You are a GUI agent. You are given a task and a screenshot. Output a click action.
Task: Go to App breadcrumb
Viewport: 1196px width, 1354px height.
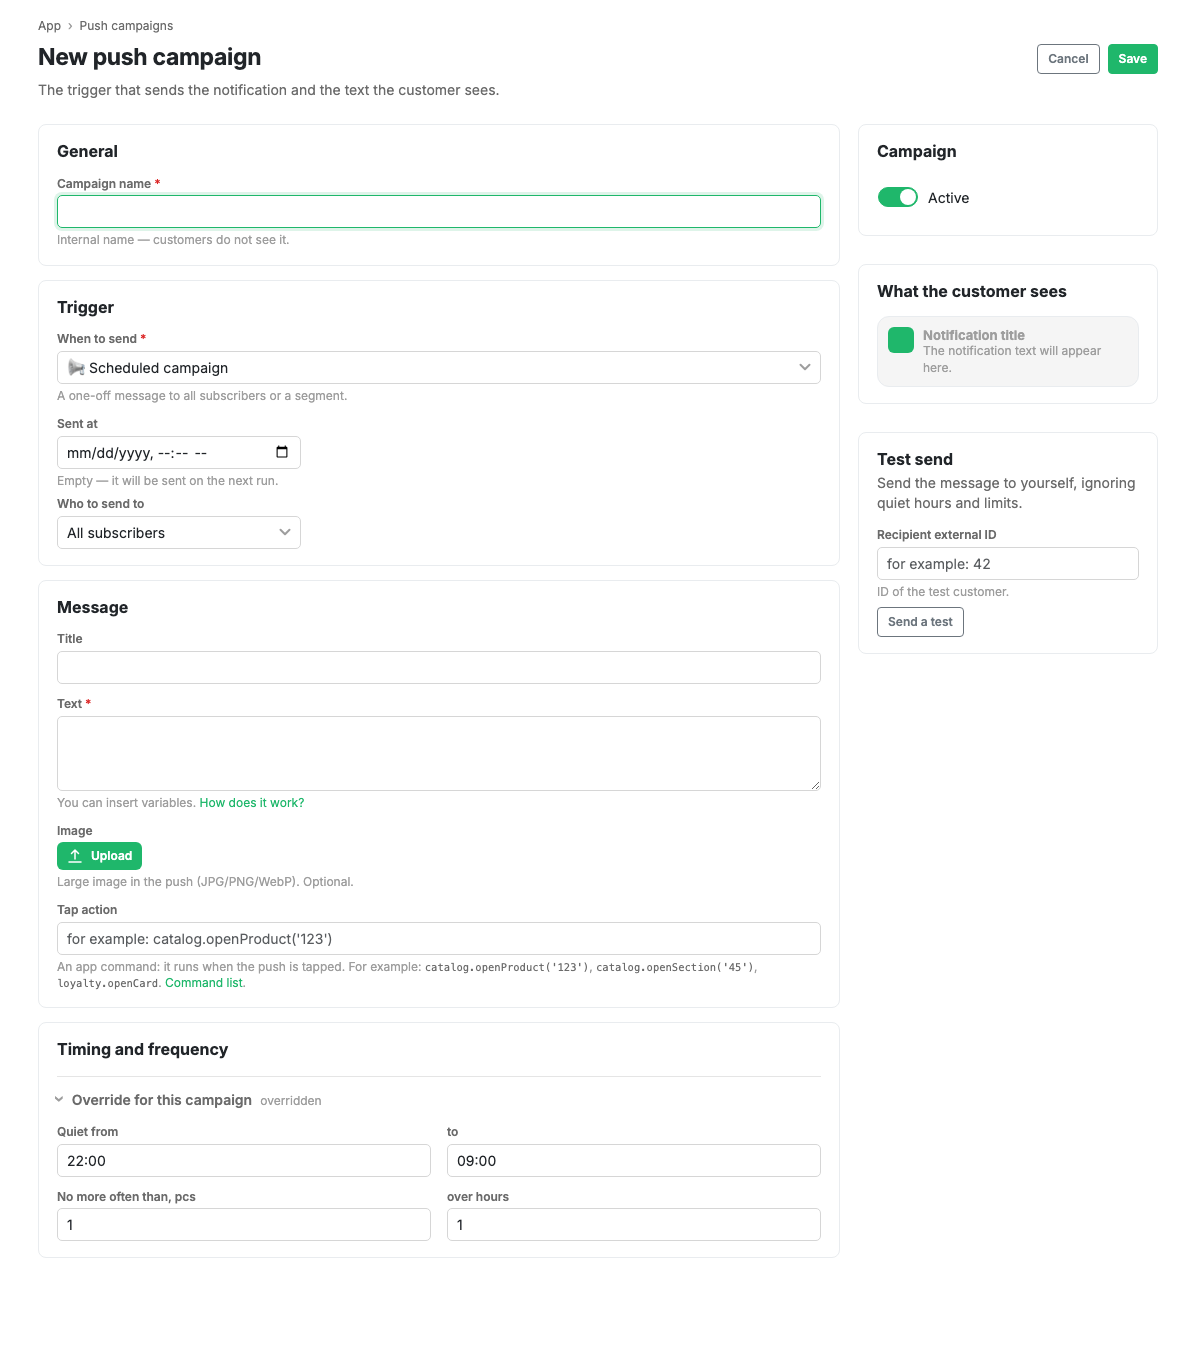point(49,26)
